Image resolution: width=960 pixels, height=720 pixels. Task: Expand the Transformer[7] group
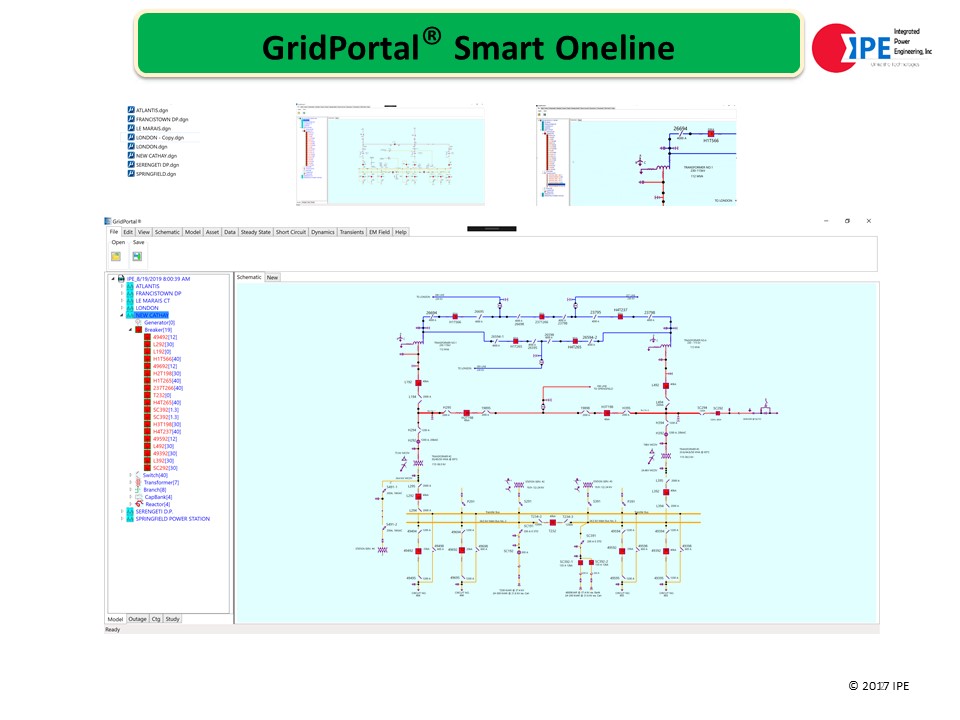click(x=130, y=482)
